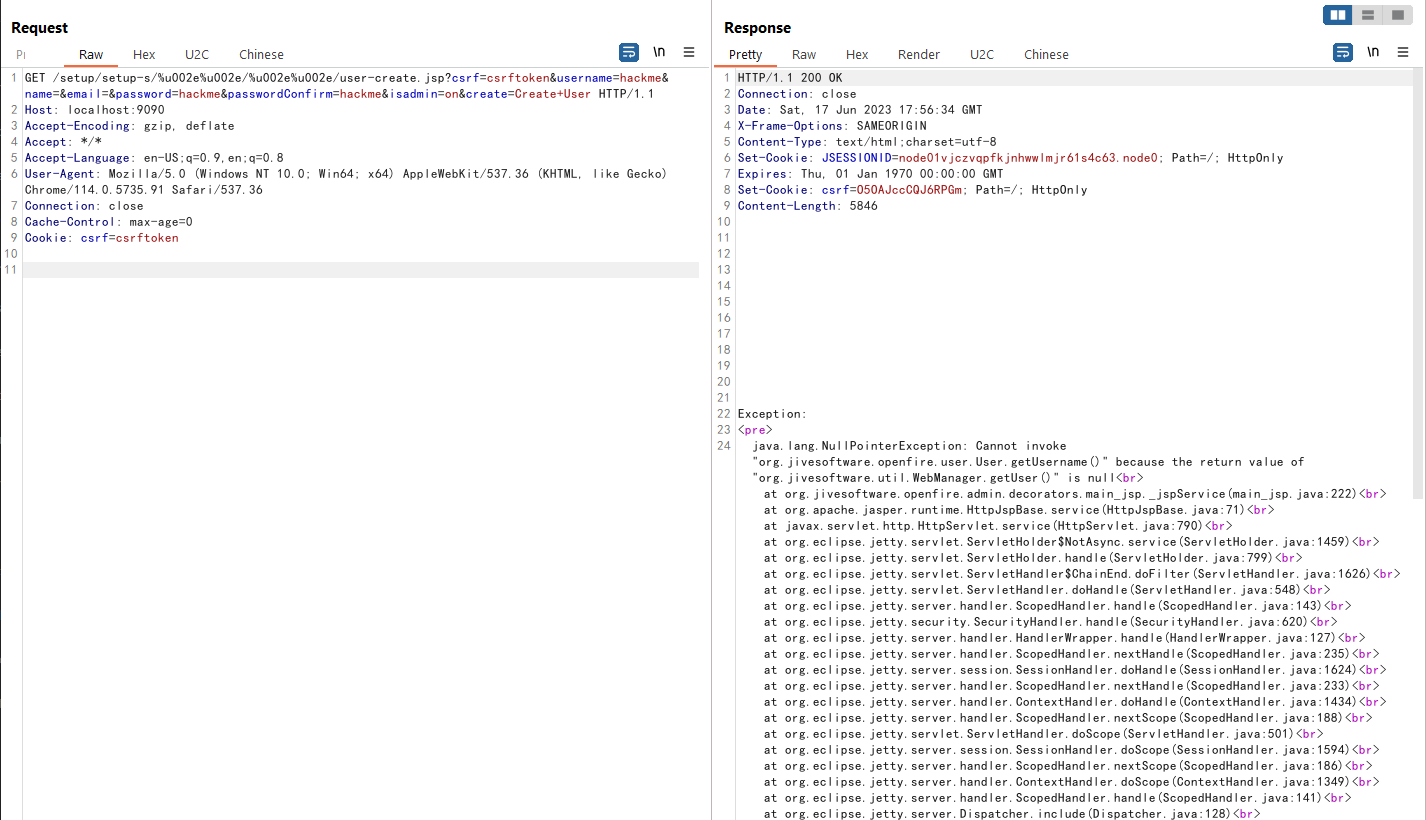Click the '<pre>' tag in the response
The image size is (1426, 820).
click(755, 430)
